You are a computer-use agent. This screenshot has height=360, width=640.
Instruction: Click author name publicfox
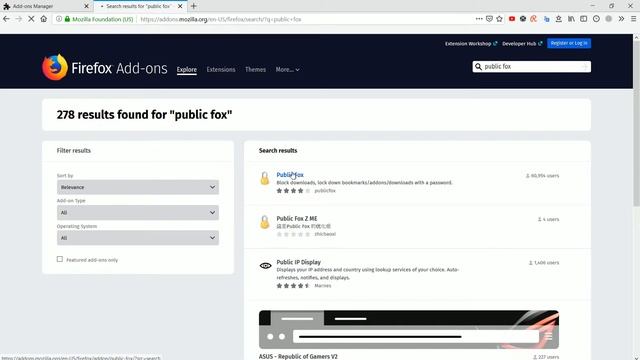[x=325, y=191]
